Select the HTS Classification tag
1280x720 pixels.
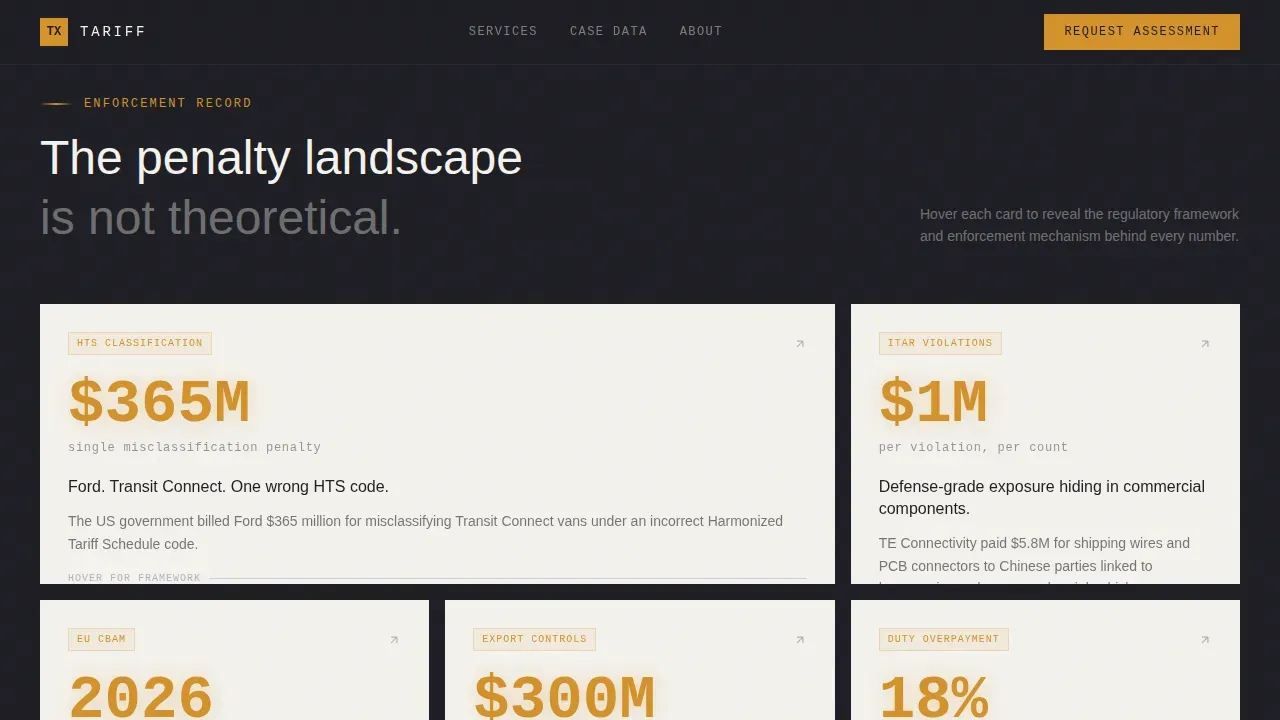coord(140,343)
